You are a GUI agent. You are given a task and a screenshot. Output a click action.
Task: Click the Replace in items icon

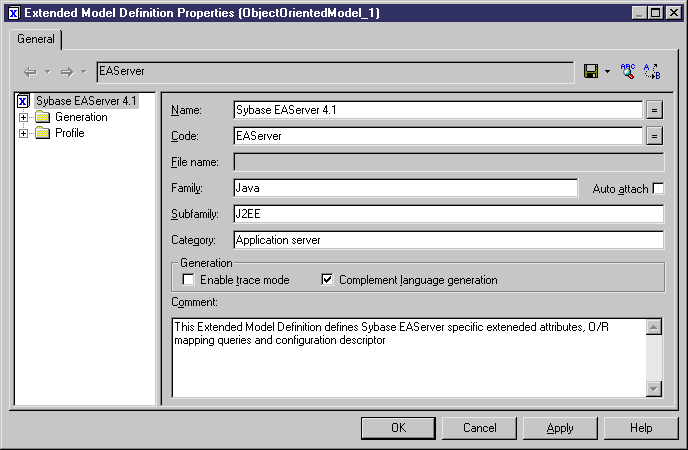652,71
